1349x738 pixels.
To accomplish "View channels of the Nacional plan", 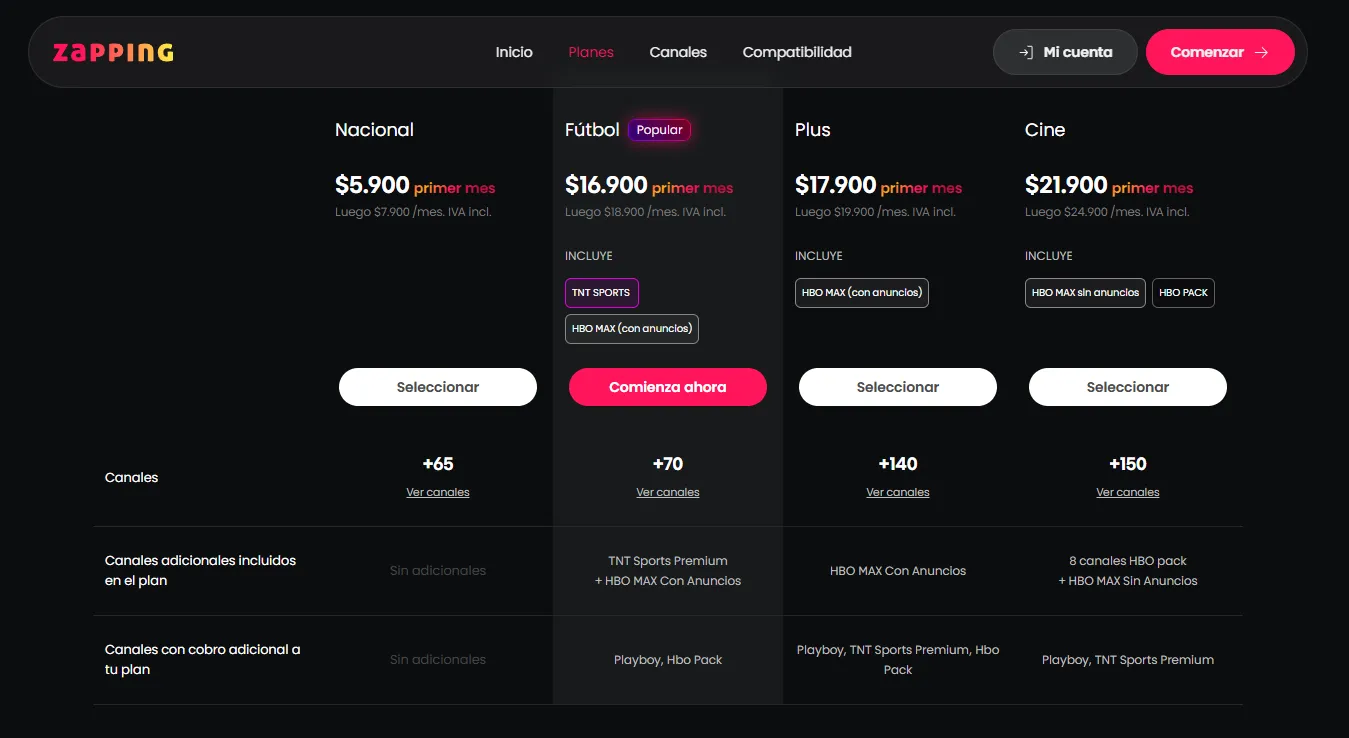I will 438,492.
